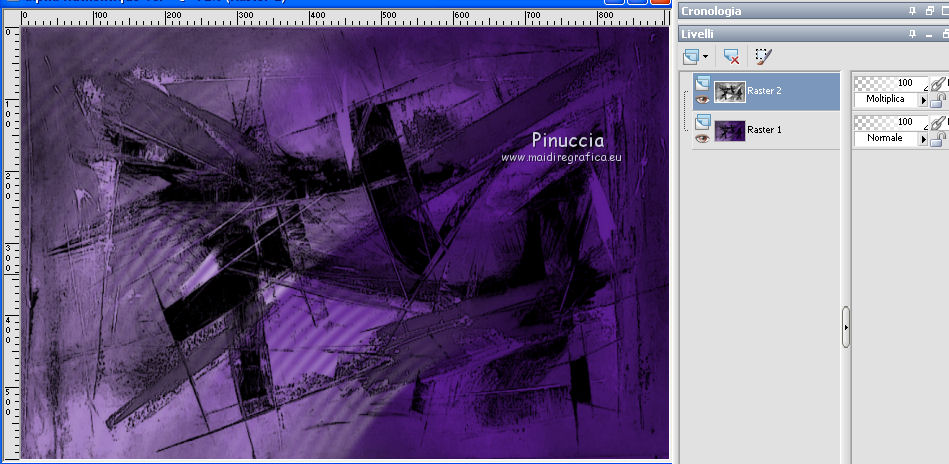Click the Moltiplica blend mode field

(x=887, y=99)
